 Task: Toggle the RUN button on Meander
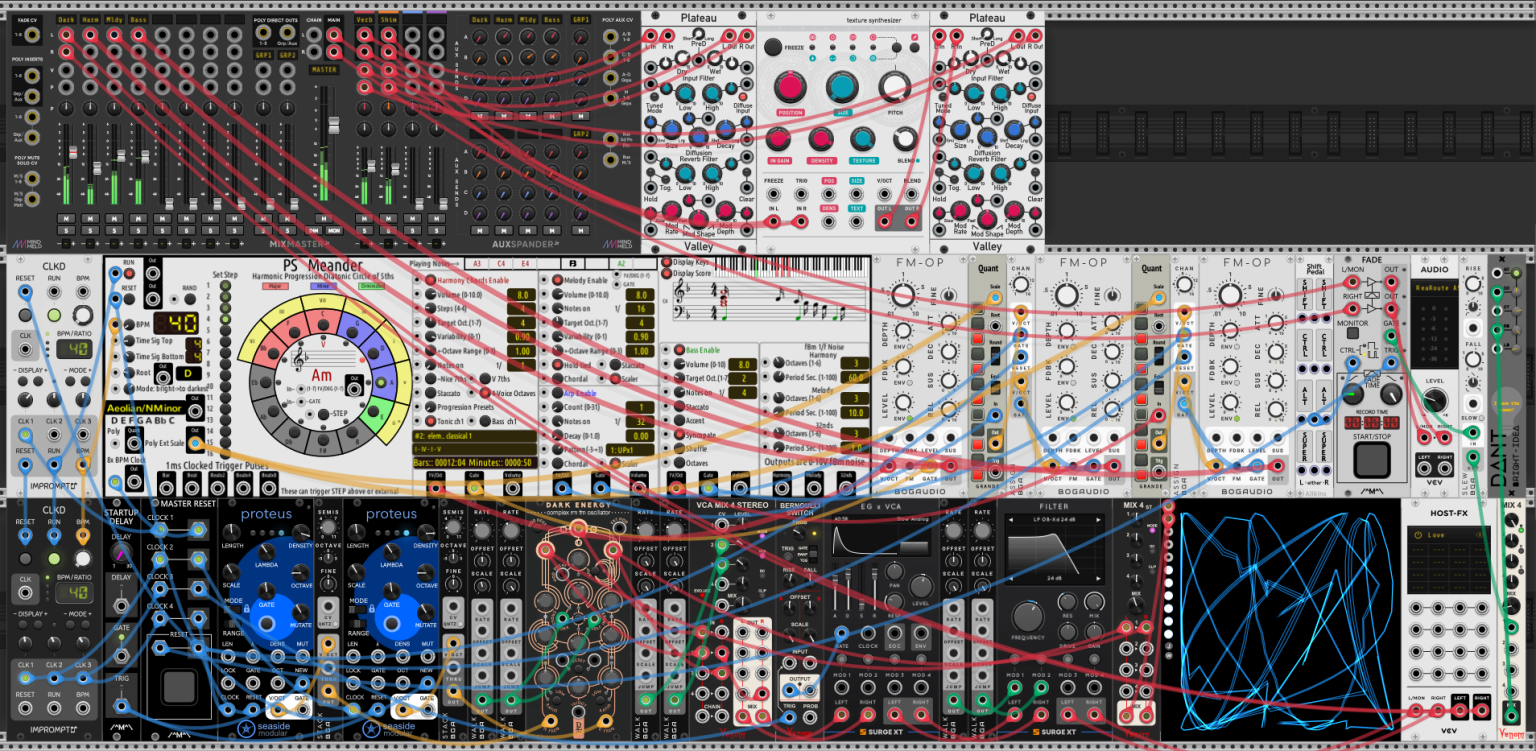[x=128, y=271]
